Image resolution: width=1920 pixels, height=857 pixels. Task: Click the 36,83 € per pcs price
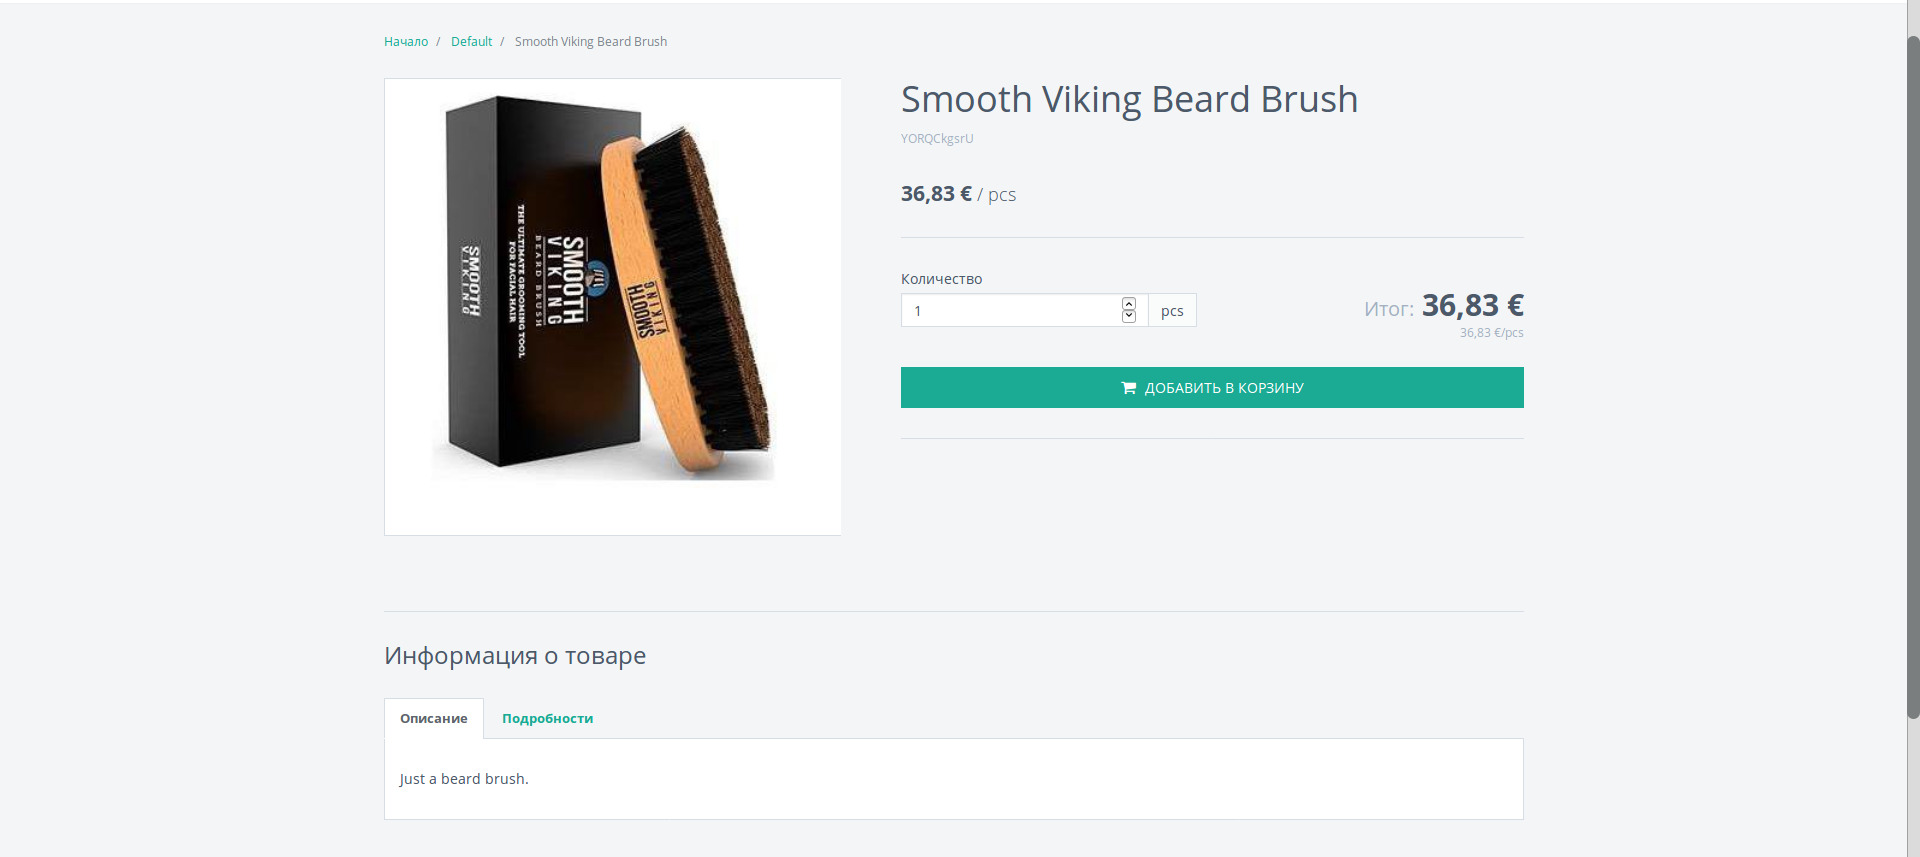coord(958,194)
